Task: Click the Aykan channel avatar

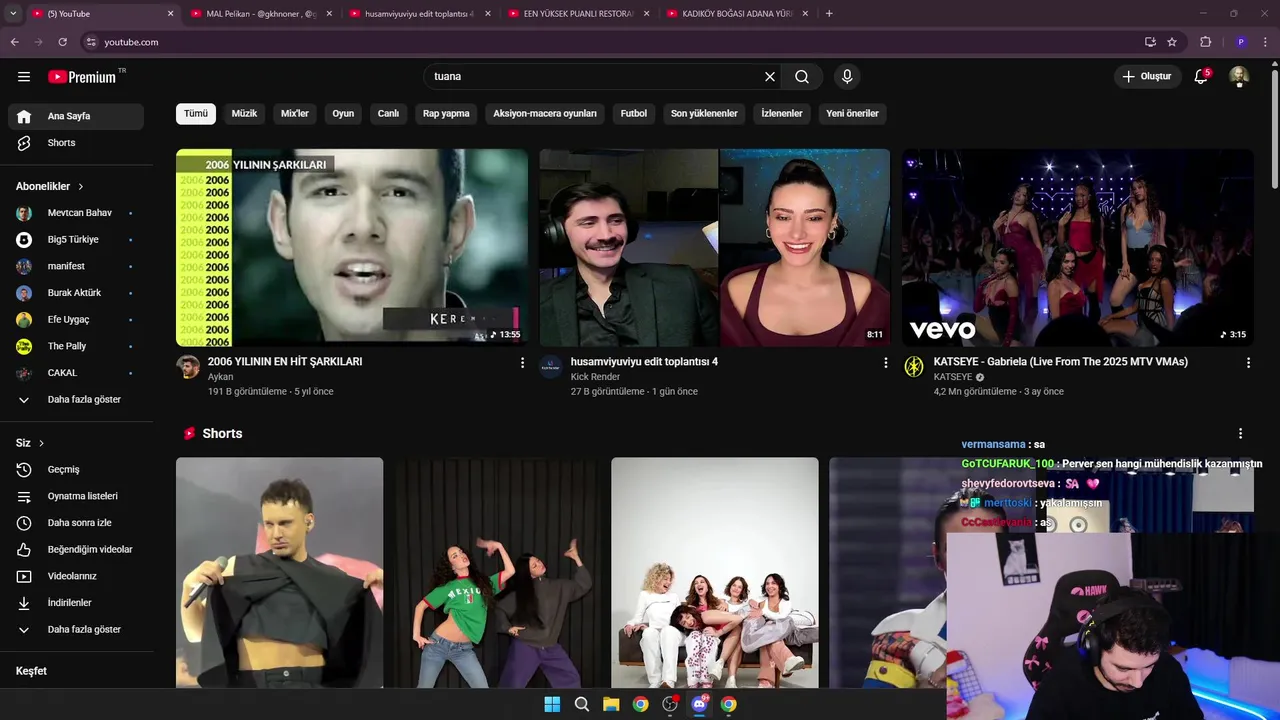Action: (188, 367)
